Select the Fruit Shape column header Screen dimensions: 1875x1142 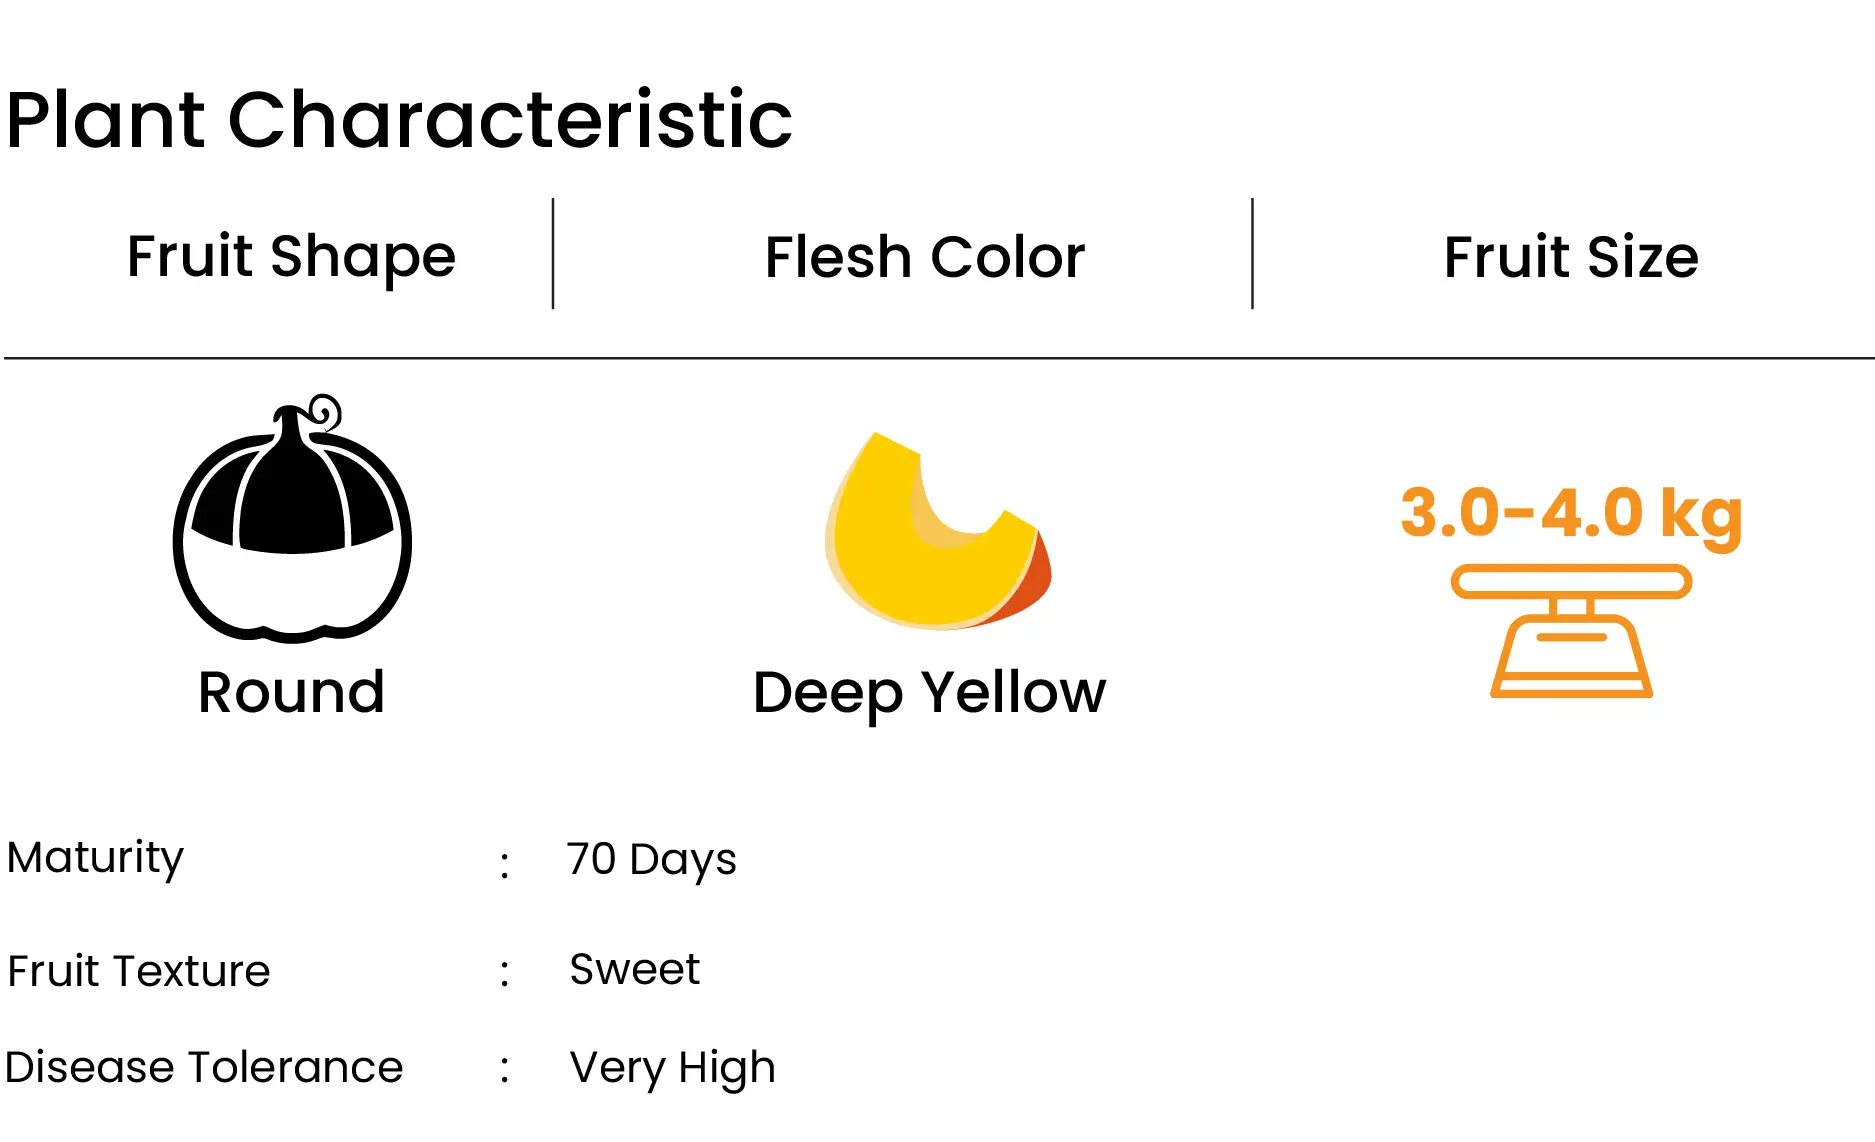291,256
